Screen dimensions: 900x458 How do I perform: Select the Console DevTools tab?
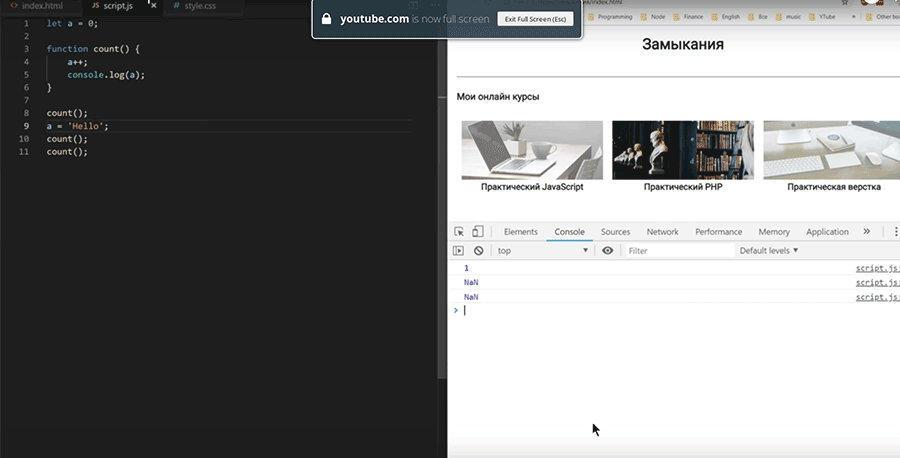[569, 232]
